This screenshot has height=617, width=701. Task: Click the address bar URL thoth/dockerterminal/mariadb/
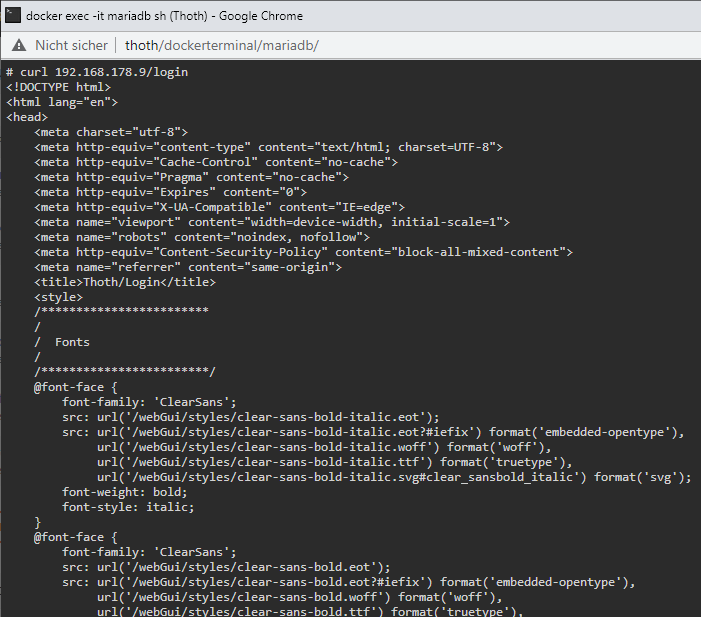[x=222, y=45]
